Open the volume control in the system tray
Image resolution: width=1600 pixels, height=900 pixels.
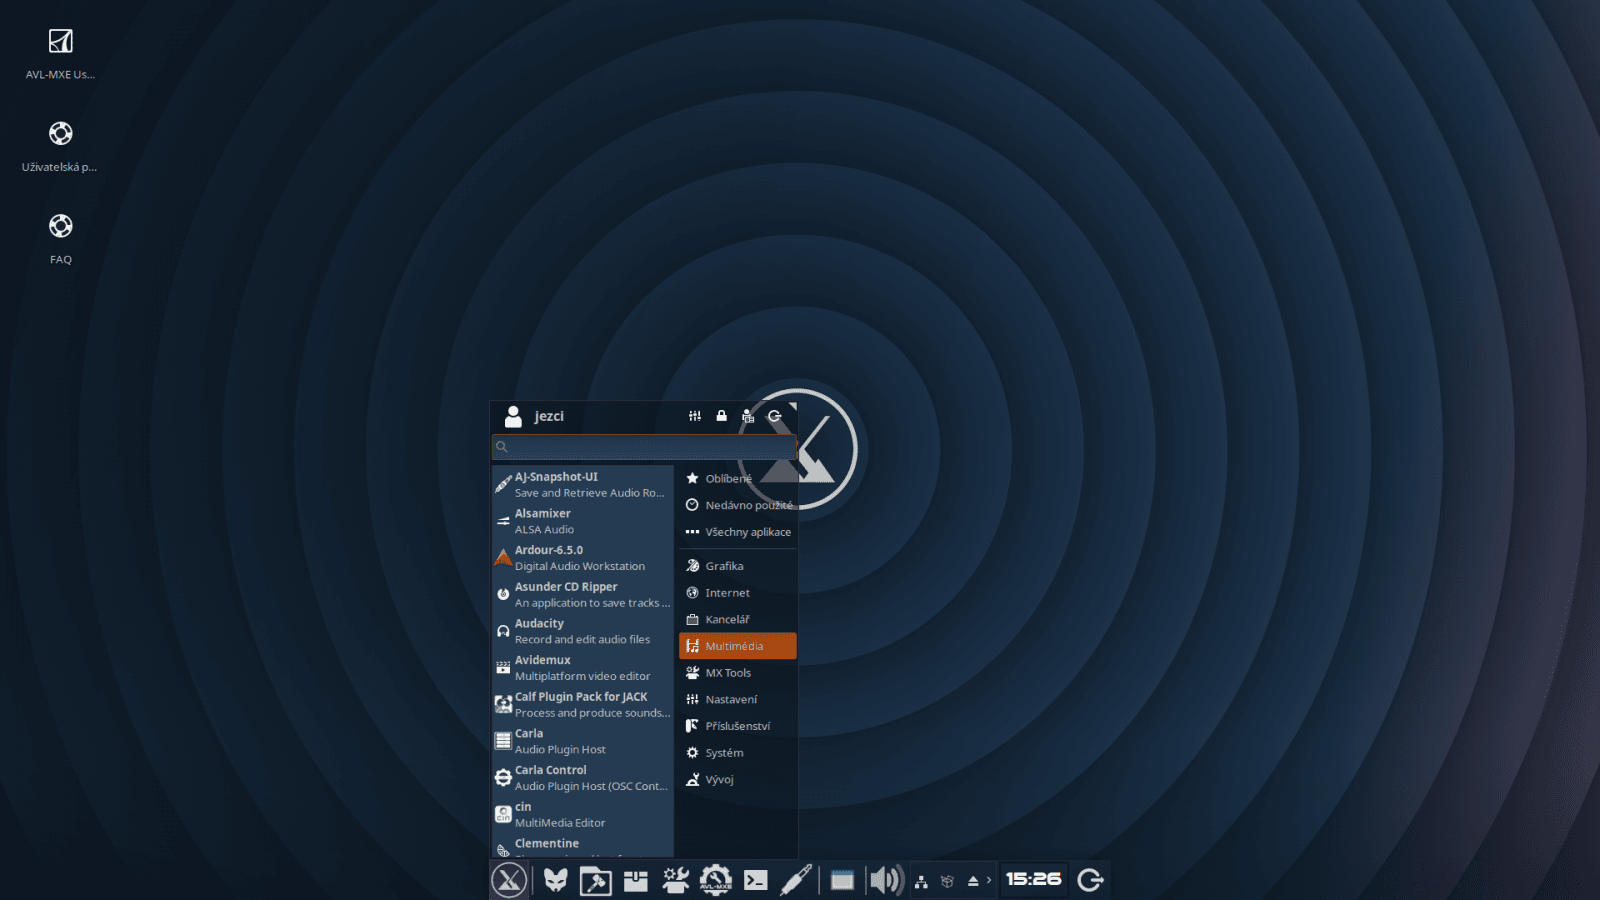(x=883, y=880)
